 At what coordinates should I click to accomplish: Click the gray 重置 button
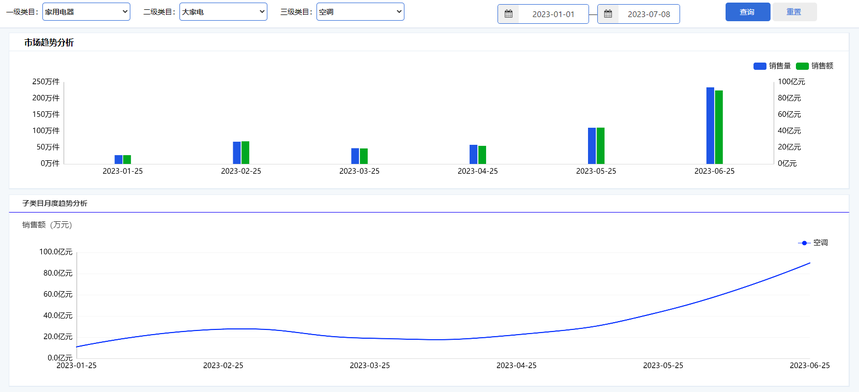[794, 12]
